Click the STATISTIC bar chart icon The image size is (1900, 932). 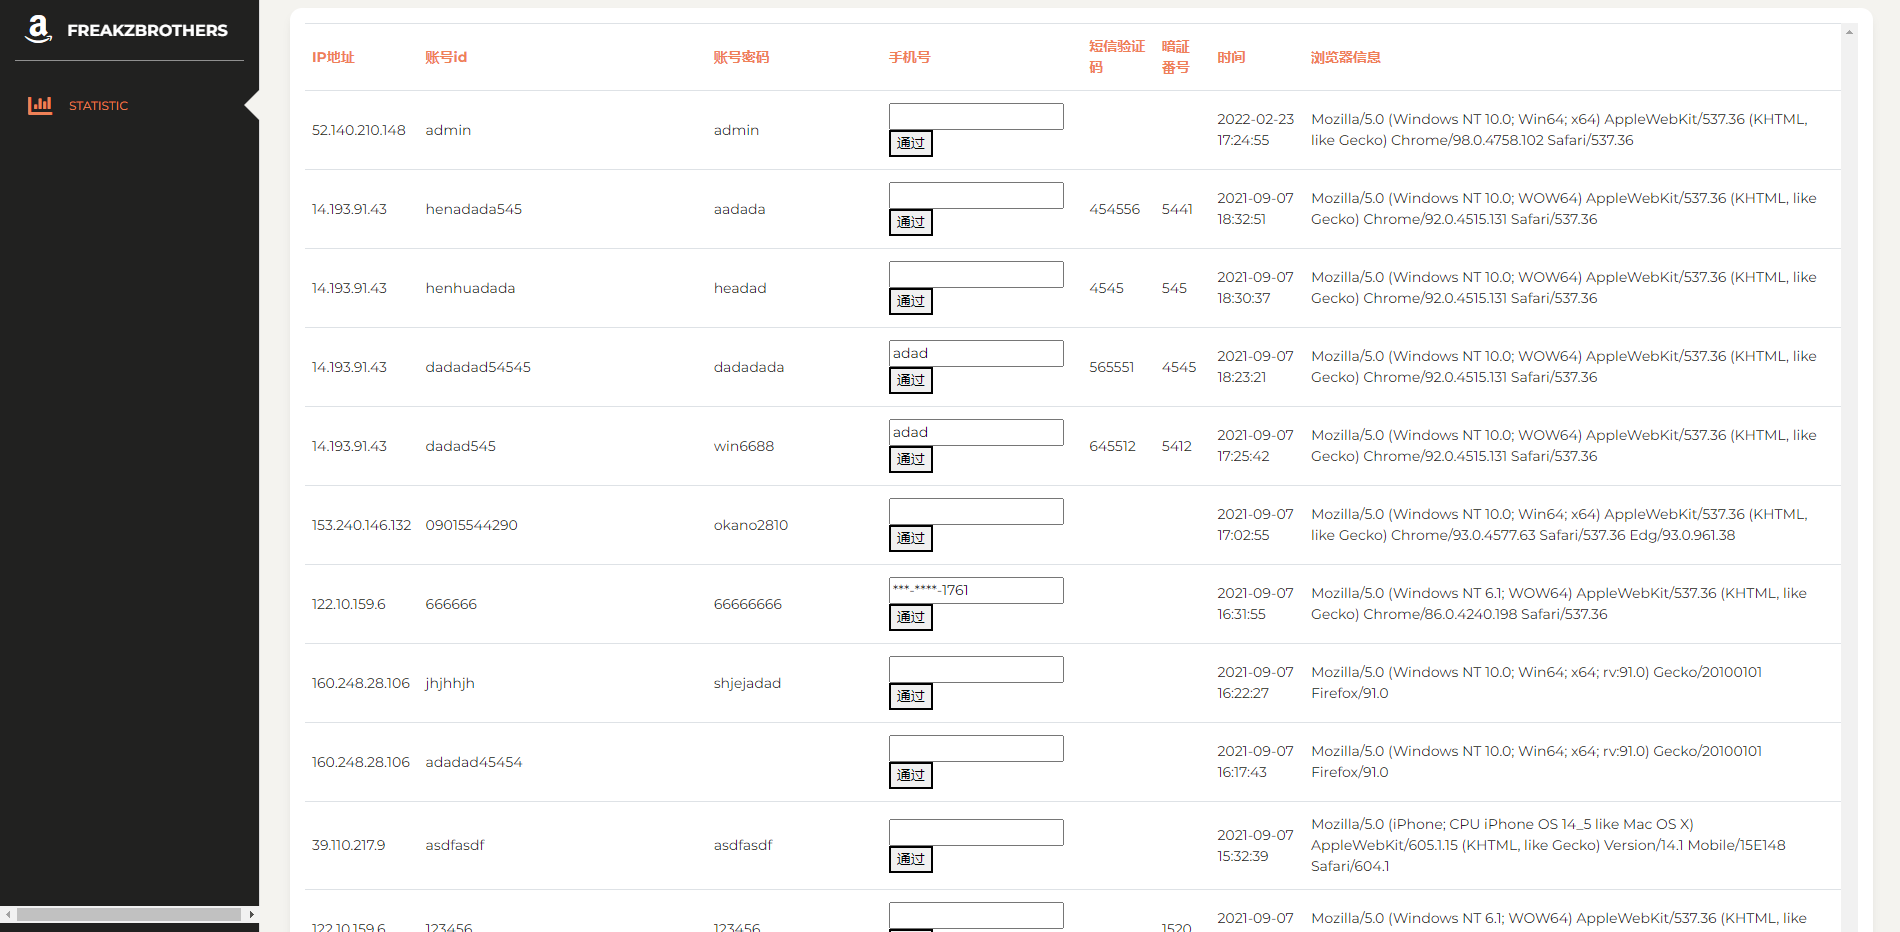click(40, 105)
